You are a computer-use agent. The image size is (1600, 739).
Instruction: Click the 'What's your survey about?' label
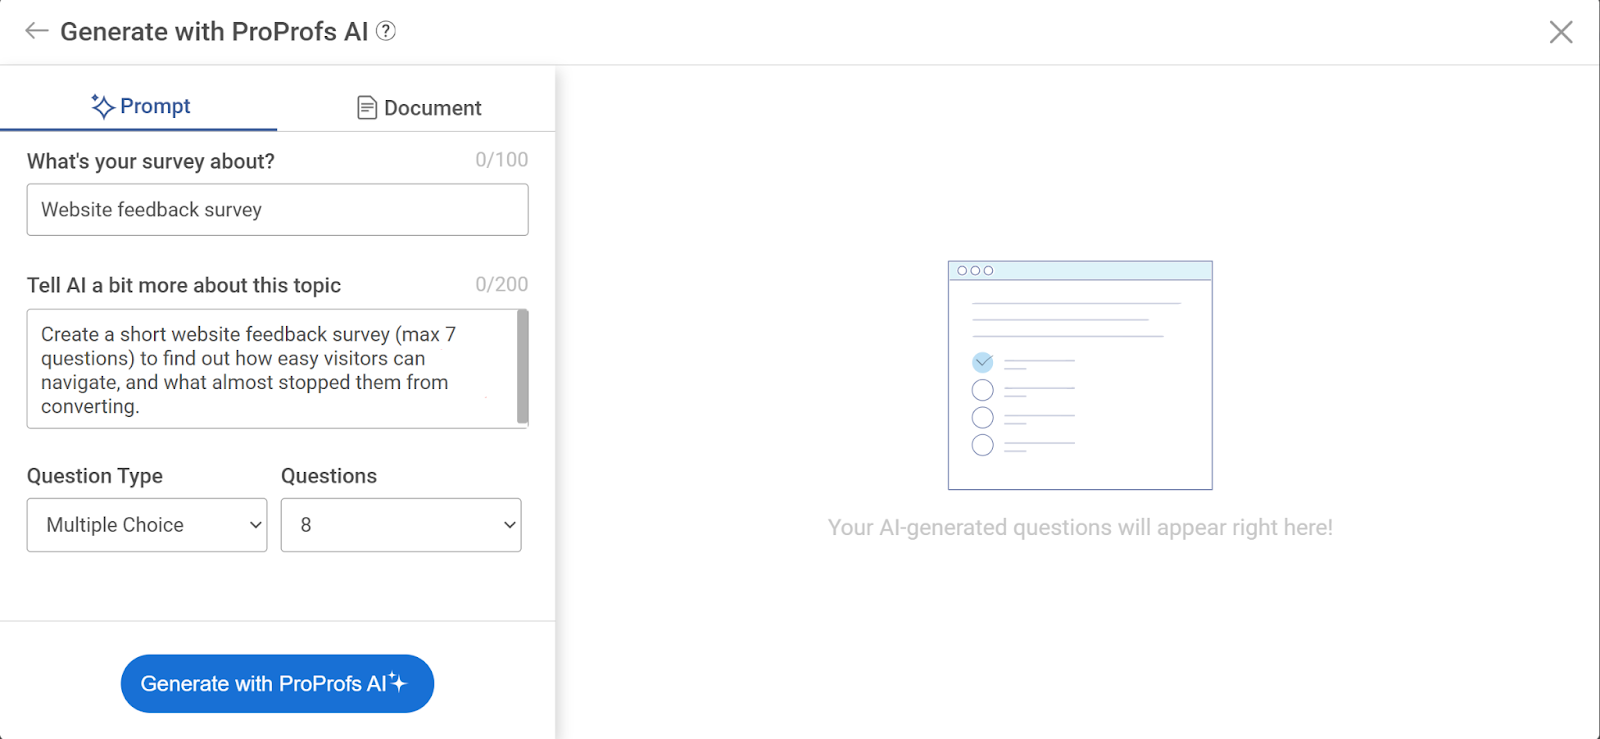151,161
